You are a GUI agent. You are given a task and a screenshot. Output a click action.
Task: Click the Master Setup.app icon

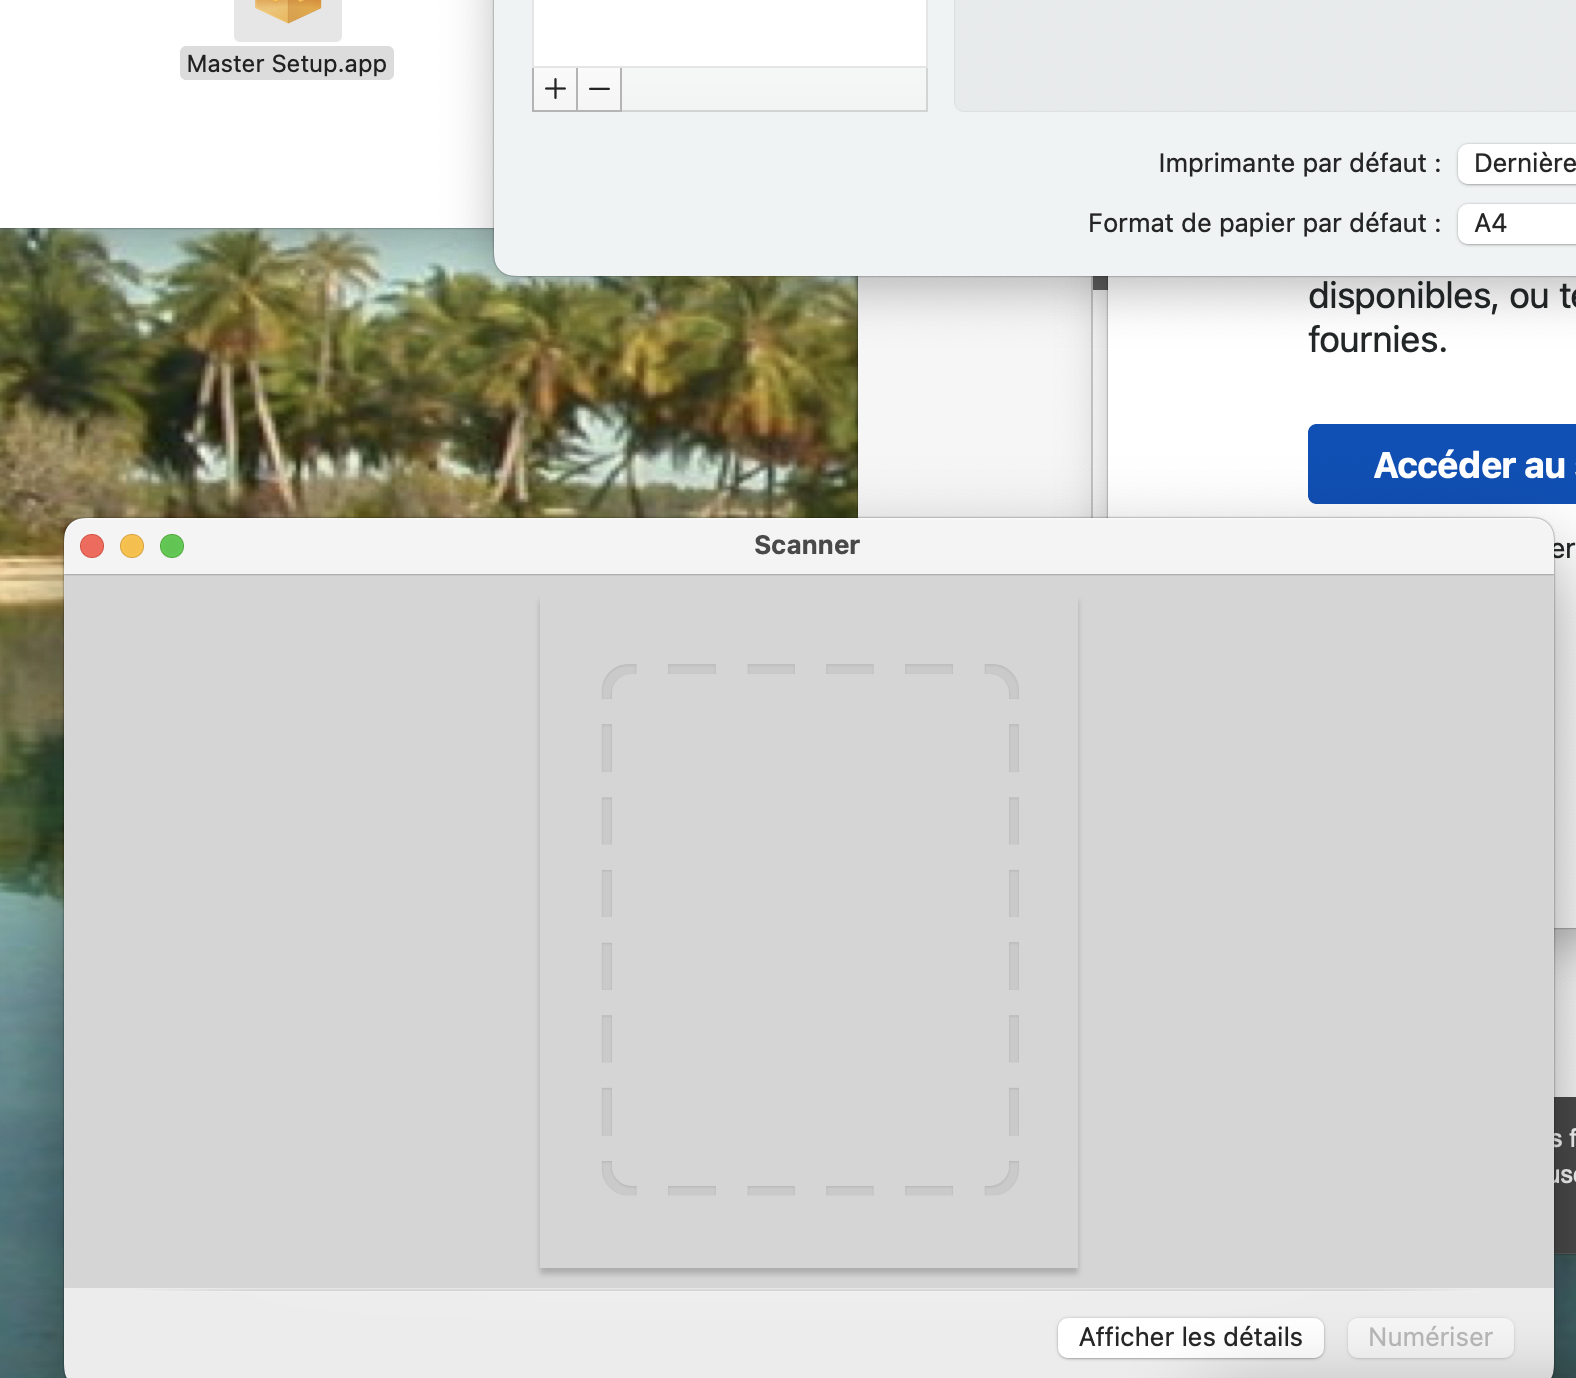pos(288,18)
